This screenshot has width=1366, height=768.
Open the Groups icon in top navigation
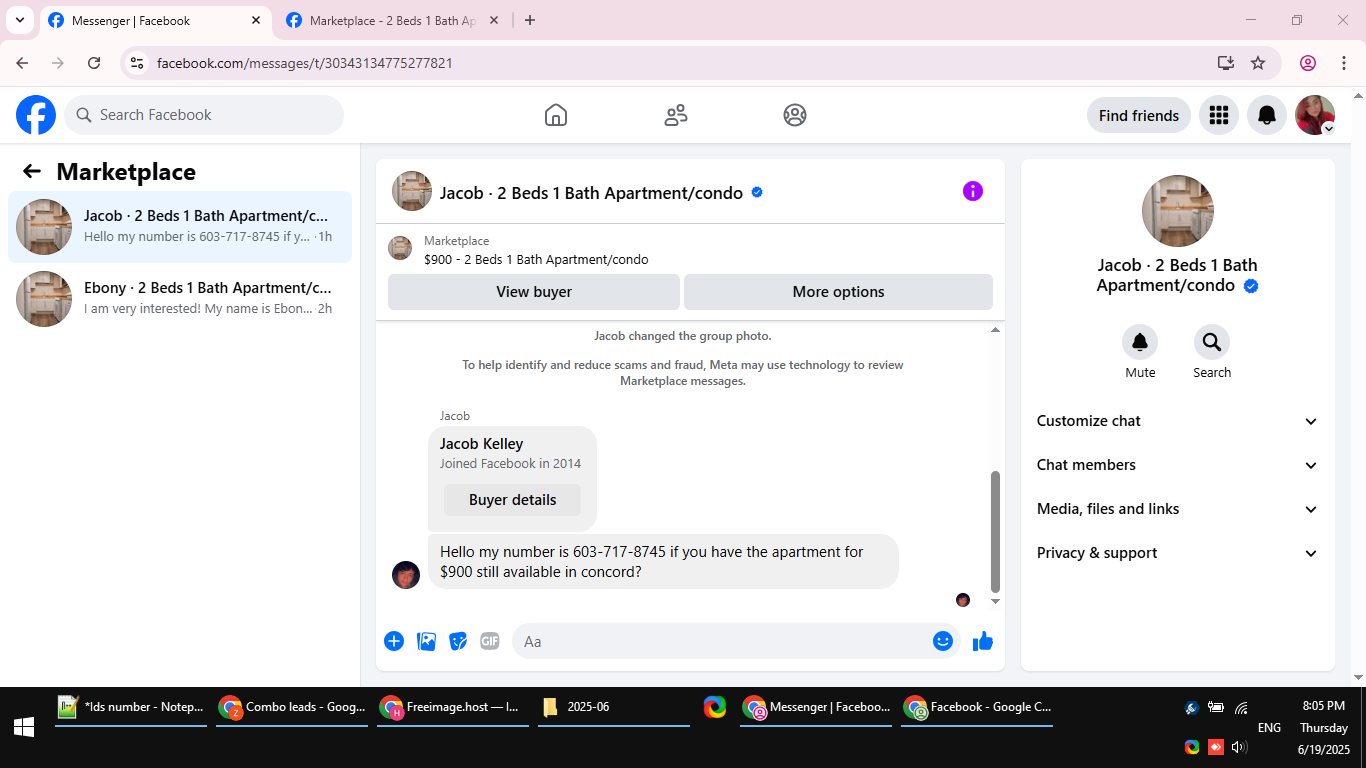(x=795, y=115)
